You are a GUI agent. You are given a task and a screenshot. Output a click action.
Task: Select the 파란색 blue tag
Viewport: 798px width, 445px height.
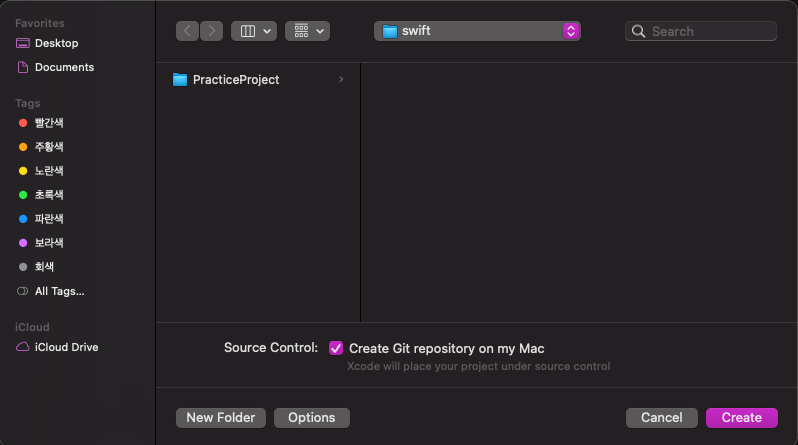coord(49,219)
